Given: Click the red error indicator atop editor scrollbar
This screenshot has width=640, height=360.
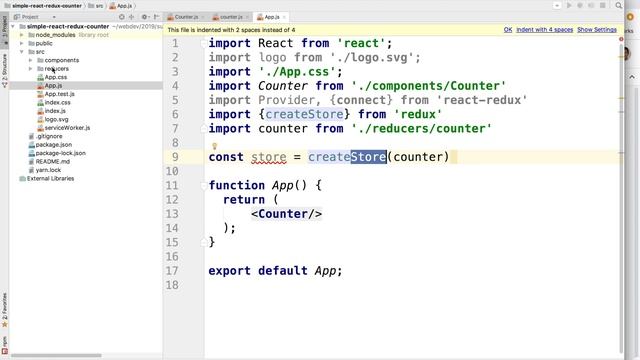Looking at the screenshot, I should [621, 39].
